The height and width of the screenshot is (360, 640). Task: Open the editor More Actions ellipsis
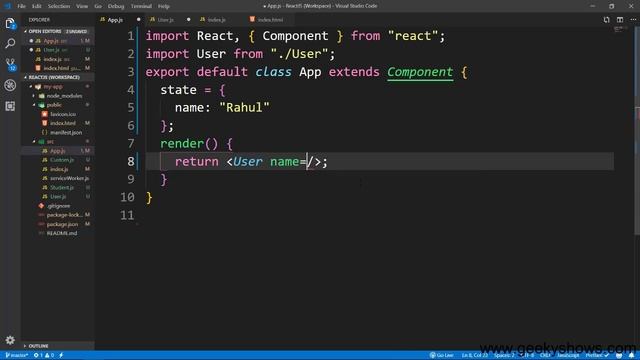click(633, 20)
